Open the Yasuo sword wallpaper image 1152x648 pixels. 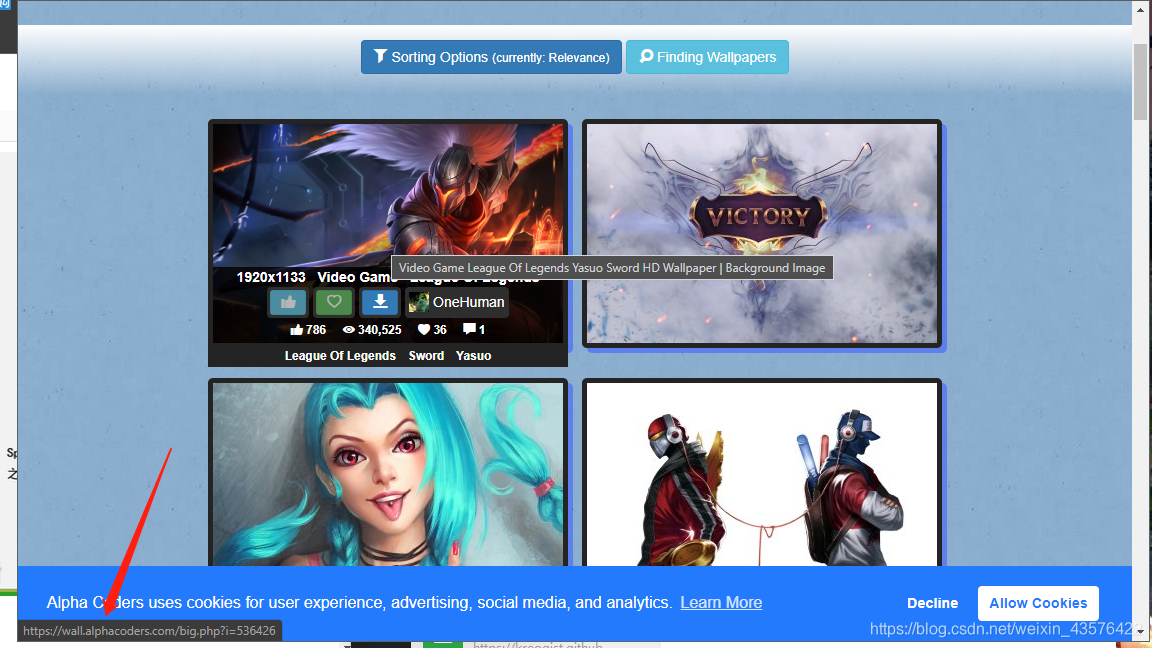click(388, 195)
